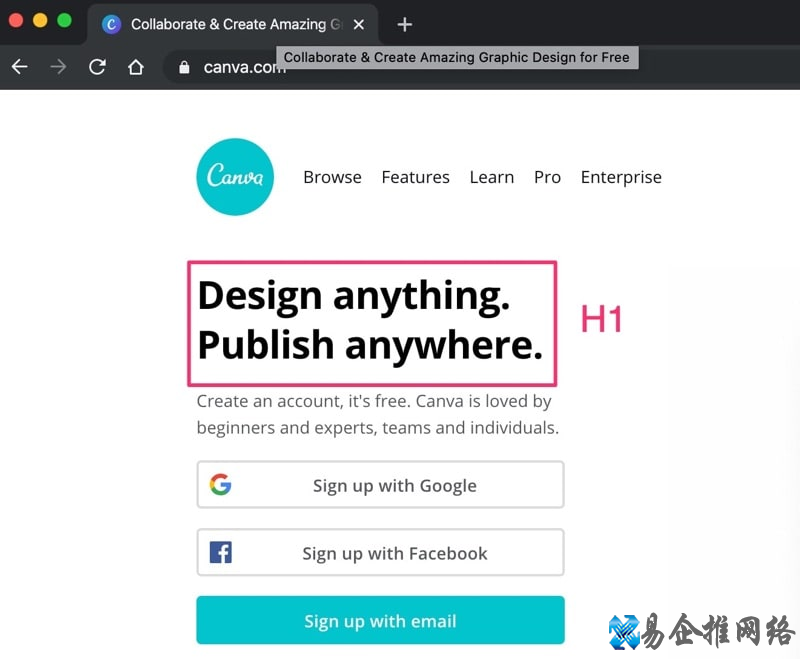Click the browser forward arrow
Viewport: 800px width, 659px height.
[58, 67]
